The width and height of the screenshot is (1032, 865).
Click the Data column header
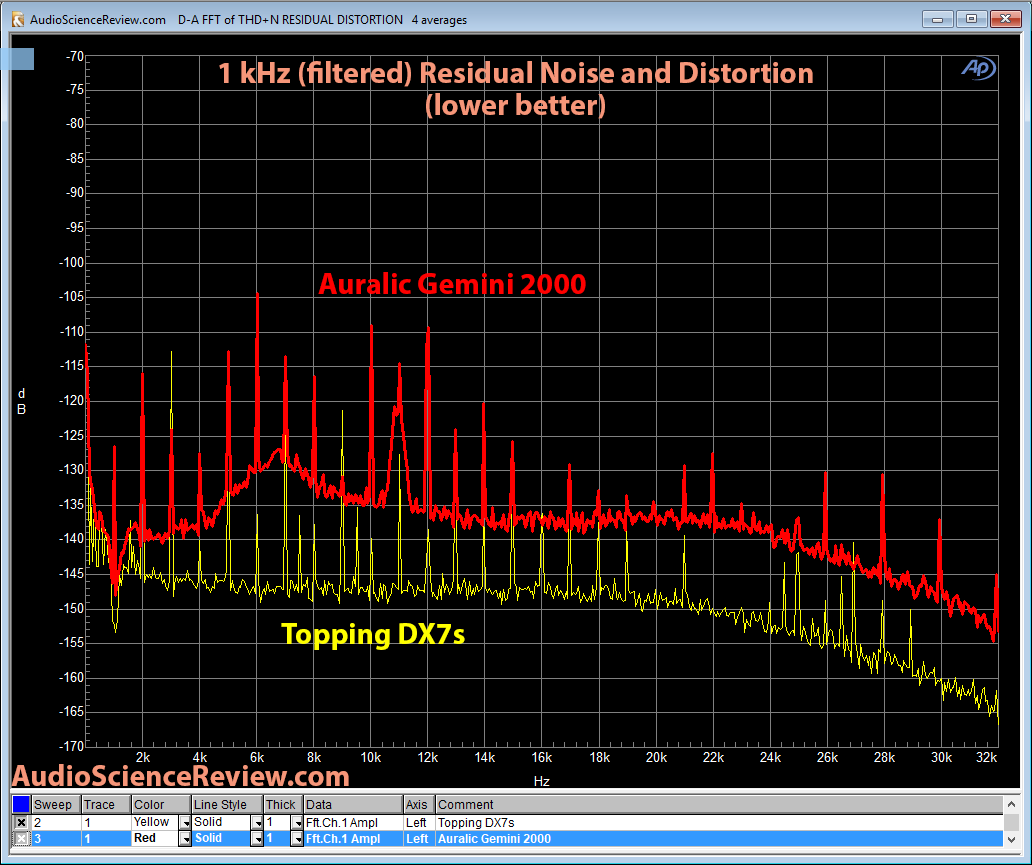353,804
